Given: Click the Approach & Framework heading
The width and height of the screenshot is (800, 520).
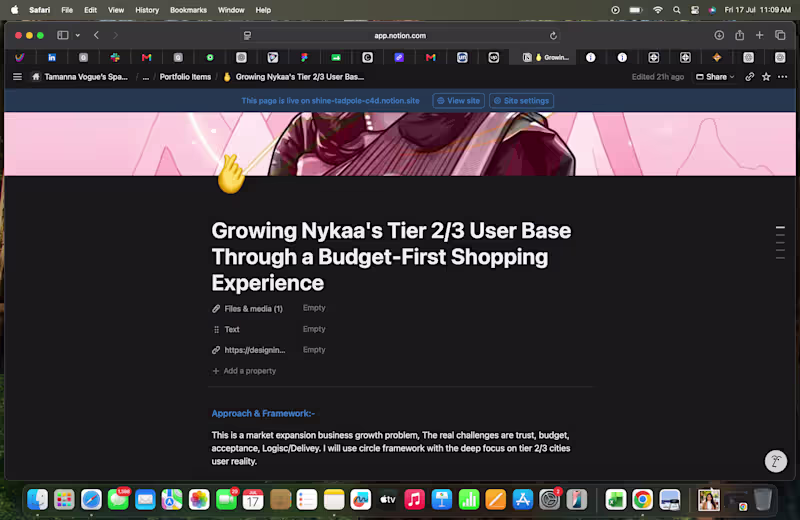Looking at the screenshot, I should [263, 413].
